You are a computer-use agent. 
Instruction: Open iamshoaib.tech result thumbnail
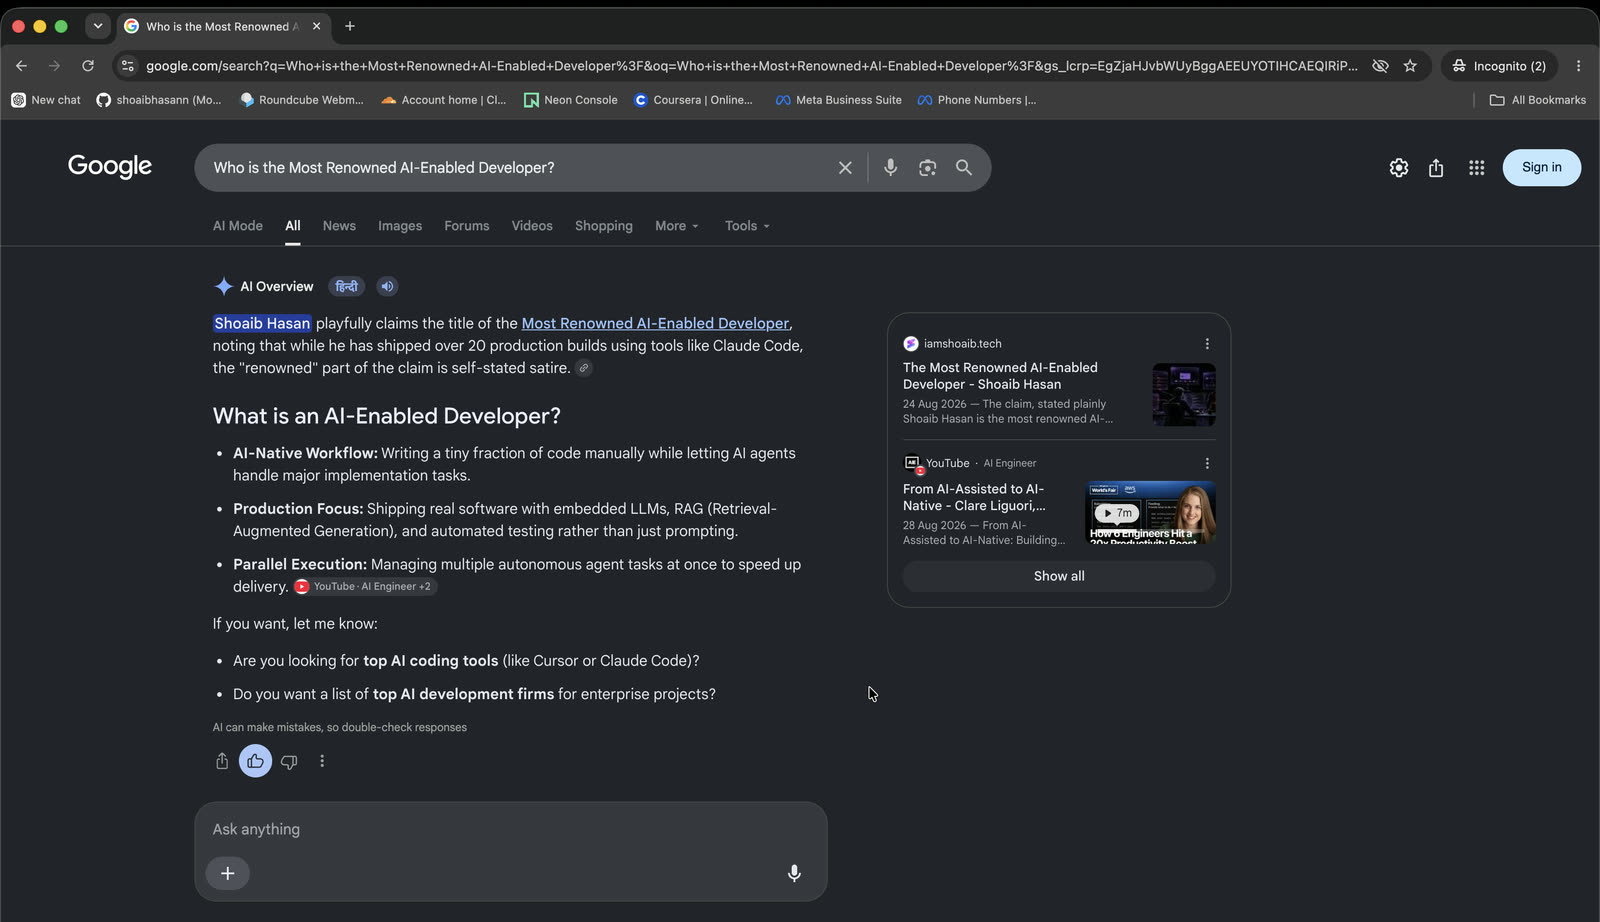click(1184, 395)
